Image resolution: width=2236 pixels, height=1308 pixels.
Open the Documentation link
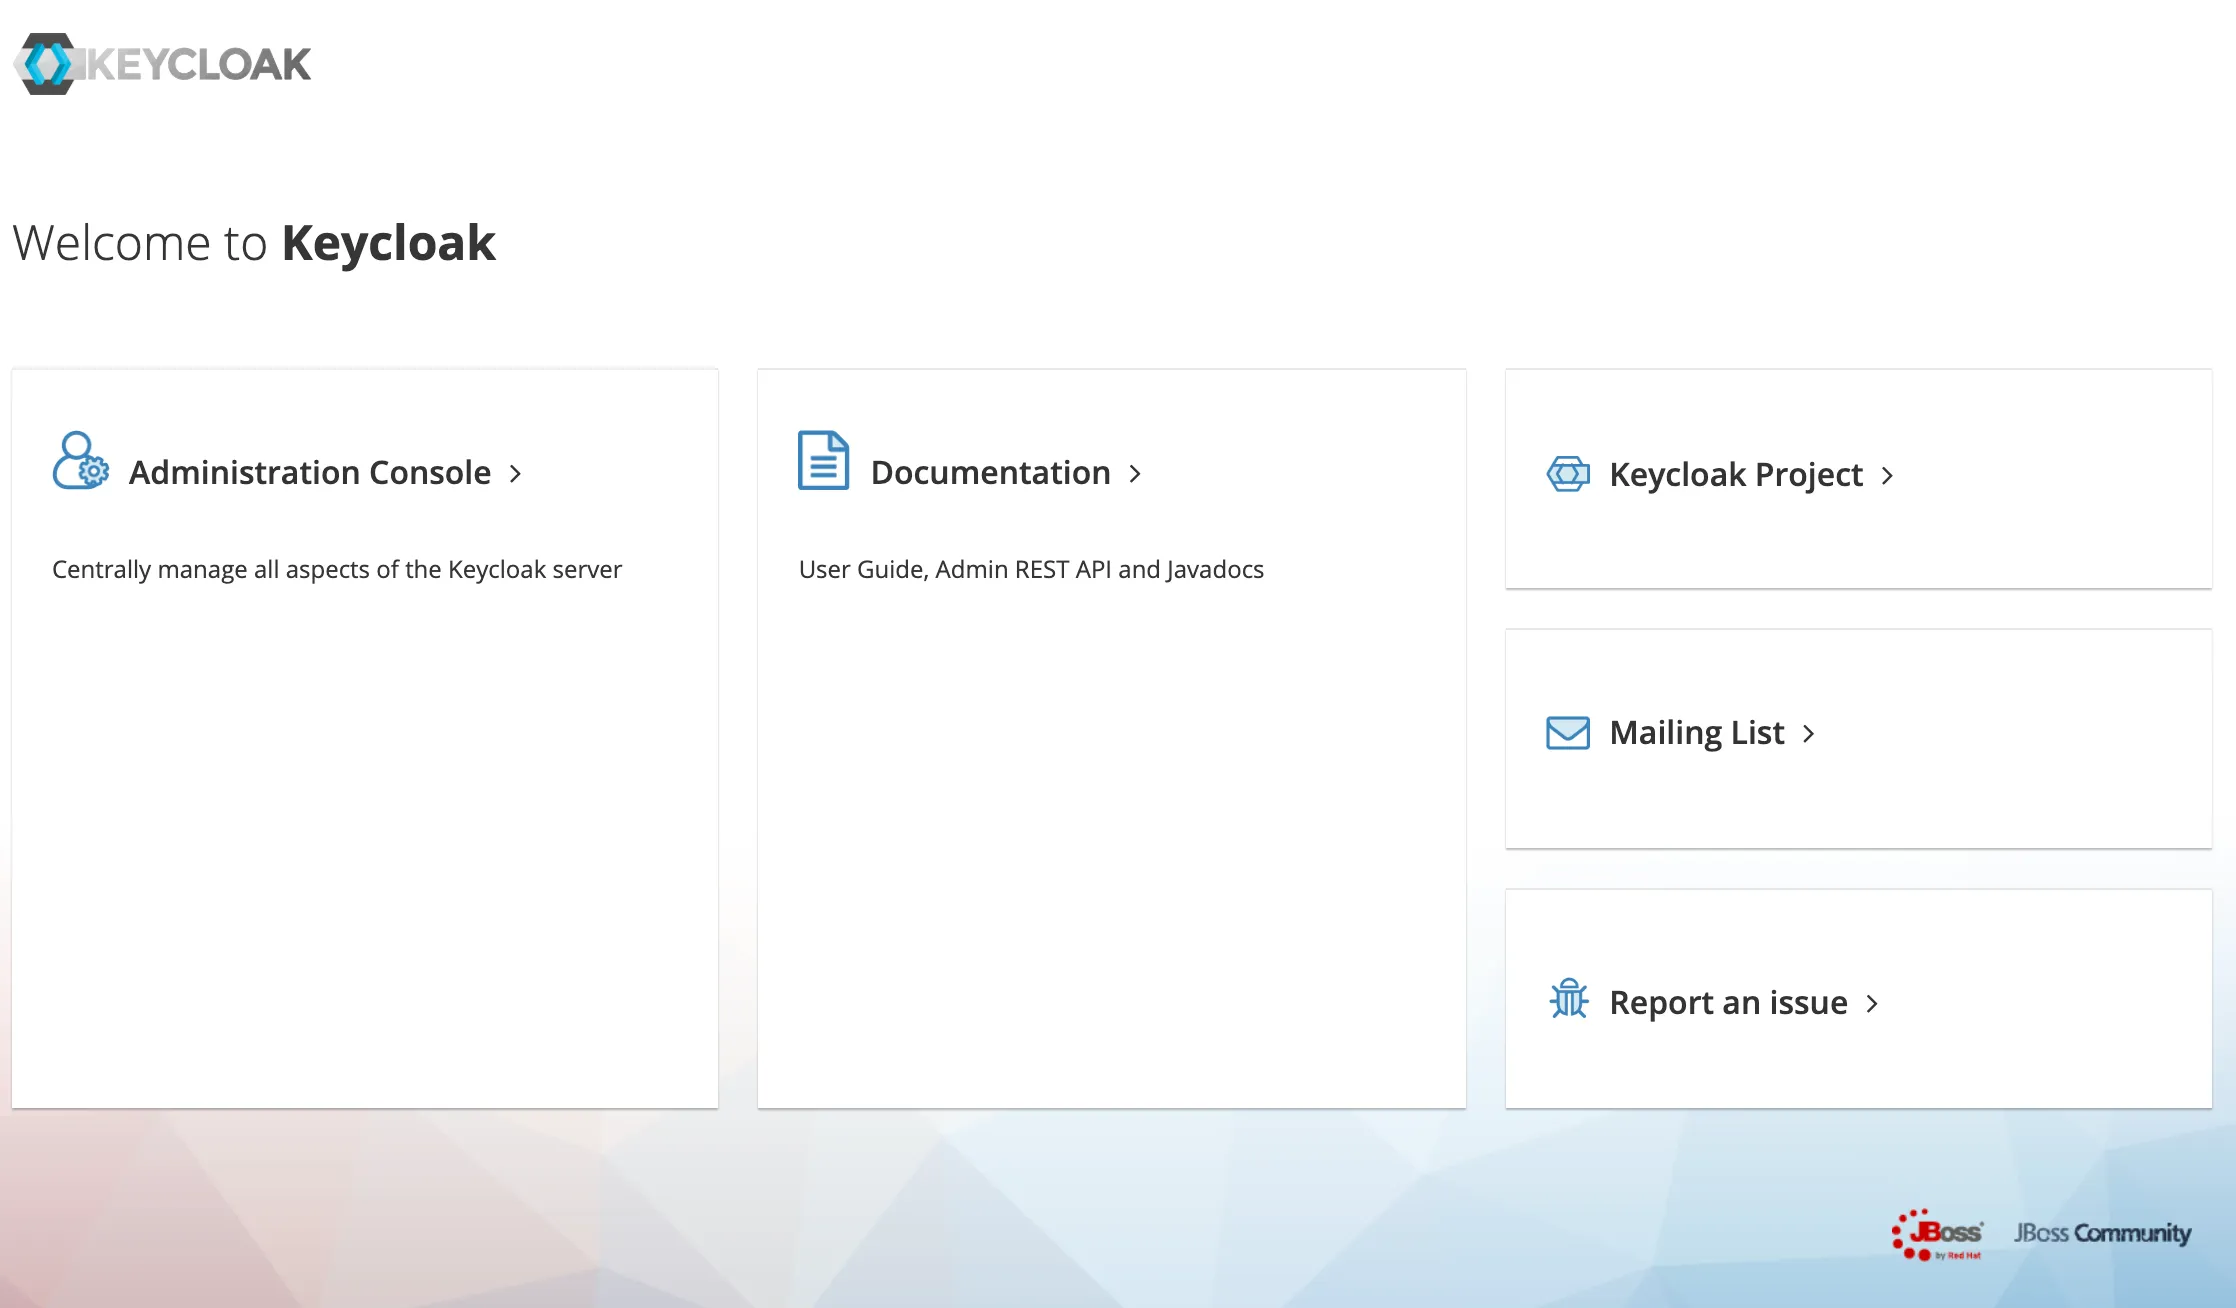pyautogui.click(x=990, y=473)
